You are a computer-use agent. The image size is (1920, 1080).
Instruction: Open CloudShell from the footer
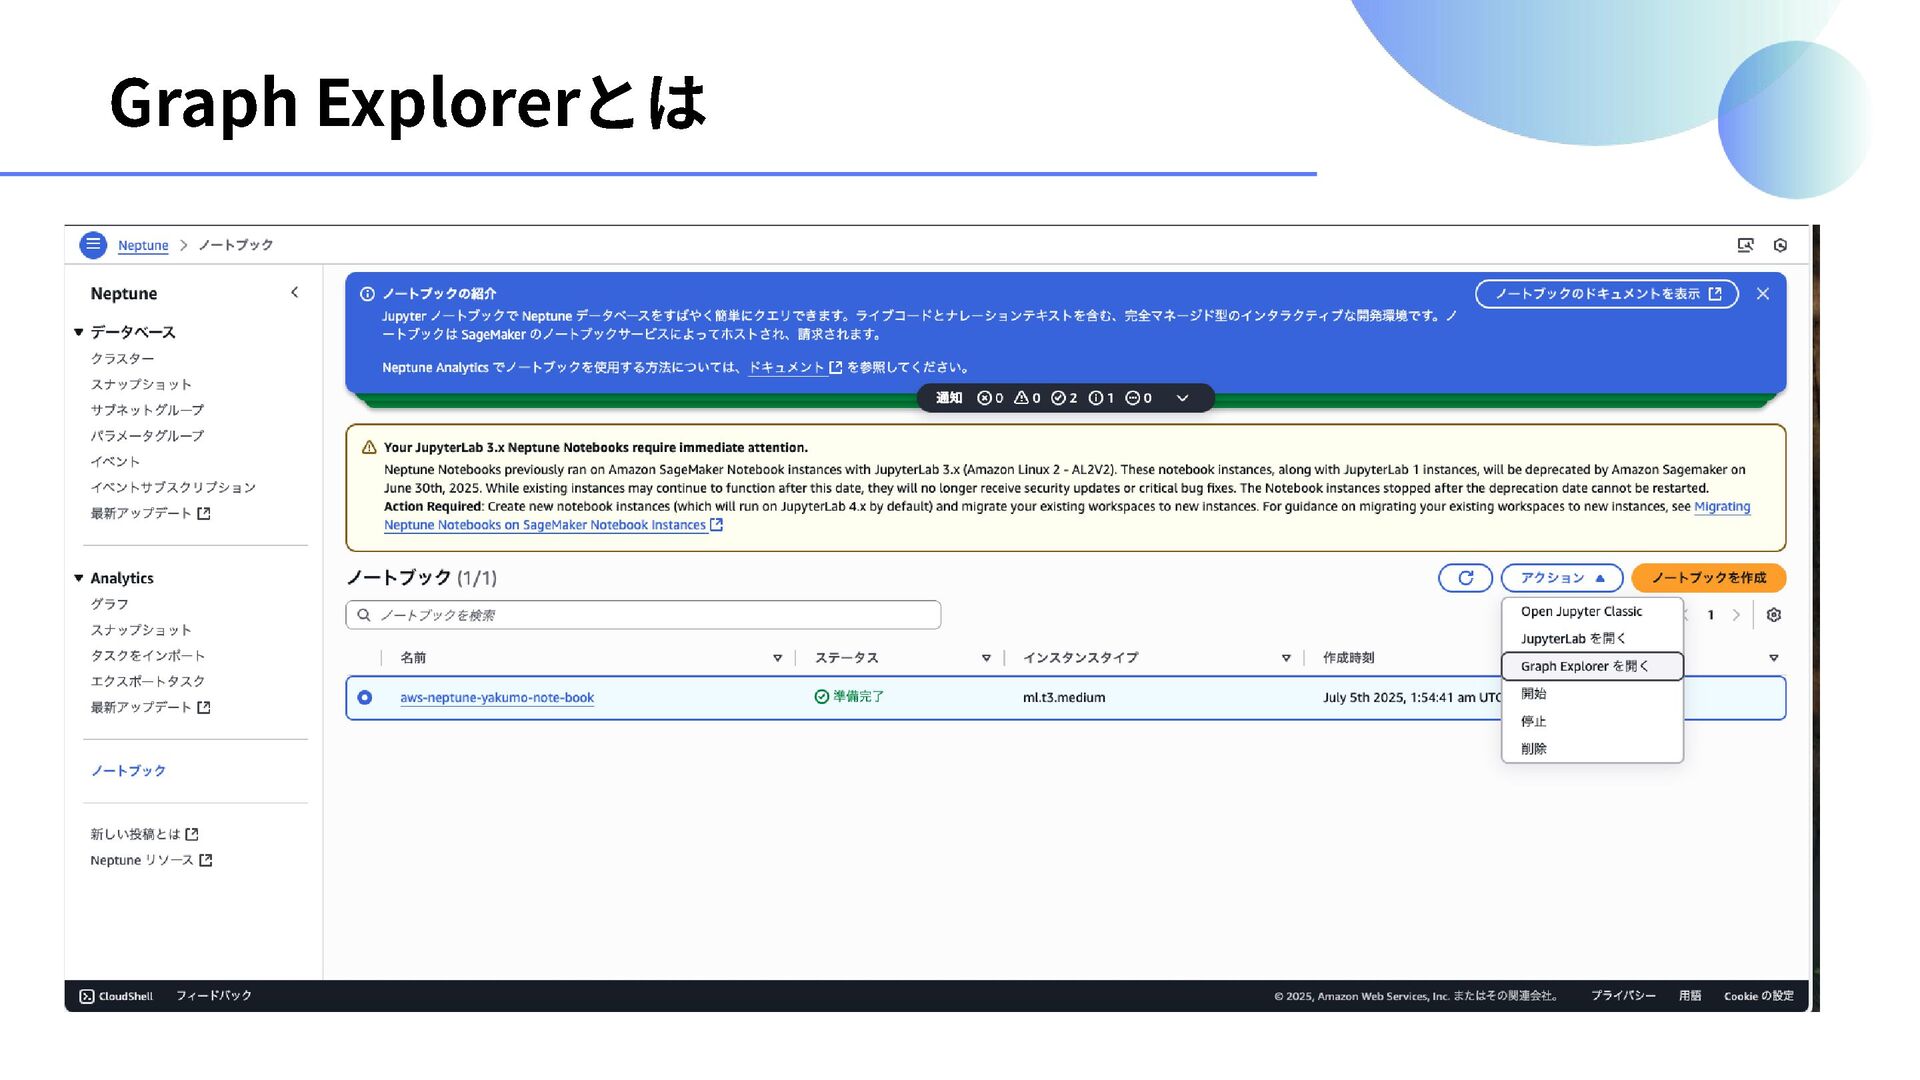(116, 996)
